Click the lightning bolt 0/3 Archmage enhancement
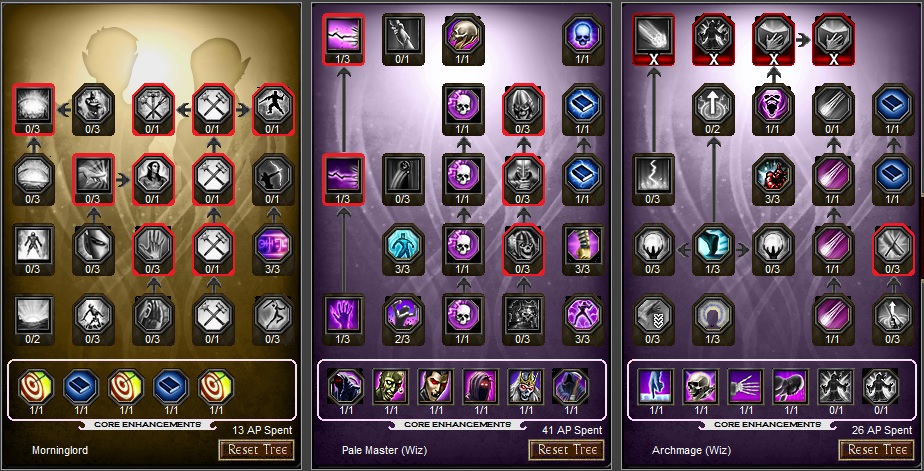Viewport: 924px width, 471px height. coord(653,174)
